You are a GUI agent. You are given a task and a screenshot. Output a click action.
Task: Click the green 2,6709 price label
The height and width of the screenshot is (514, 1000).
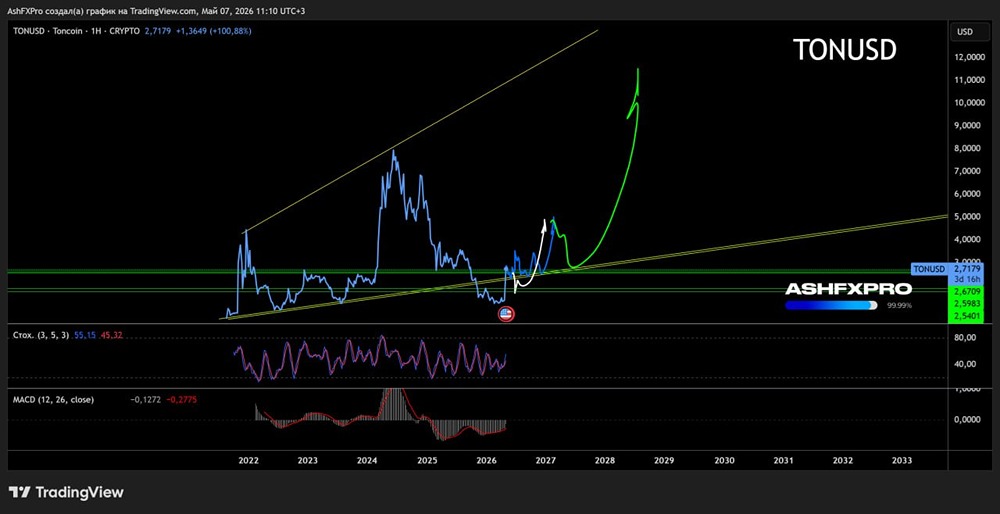pyautogui.click(x=967, y=291)
